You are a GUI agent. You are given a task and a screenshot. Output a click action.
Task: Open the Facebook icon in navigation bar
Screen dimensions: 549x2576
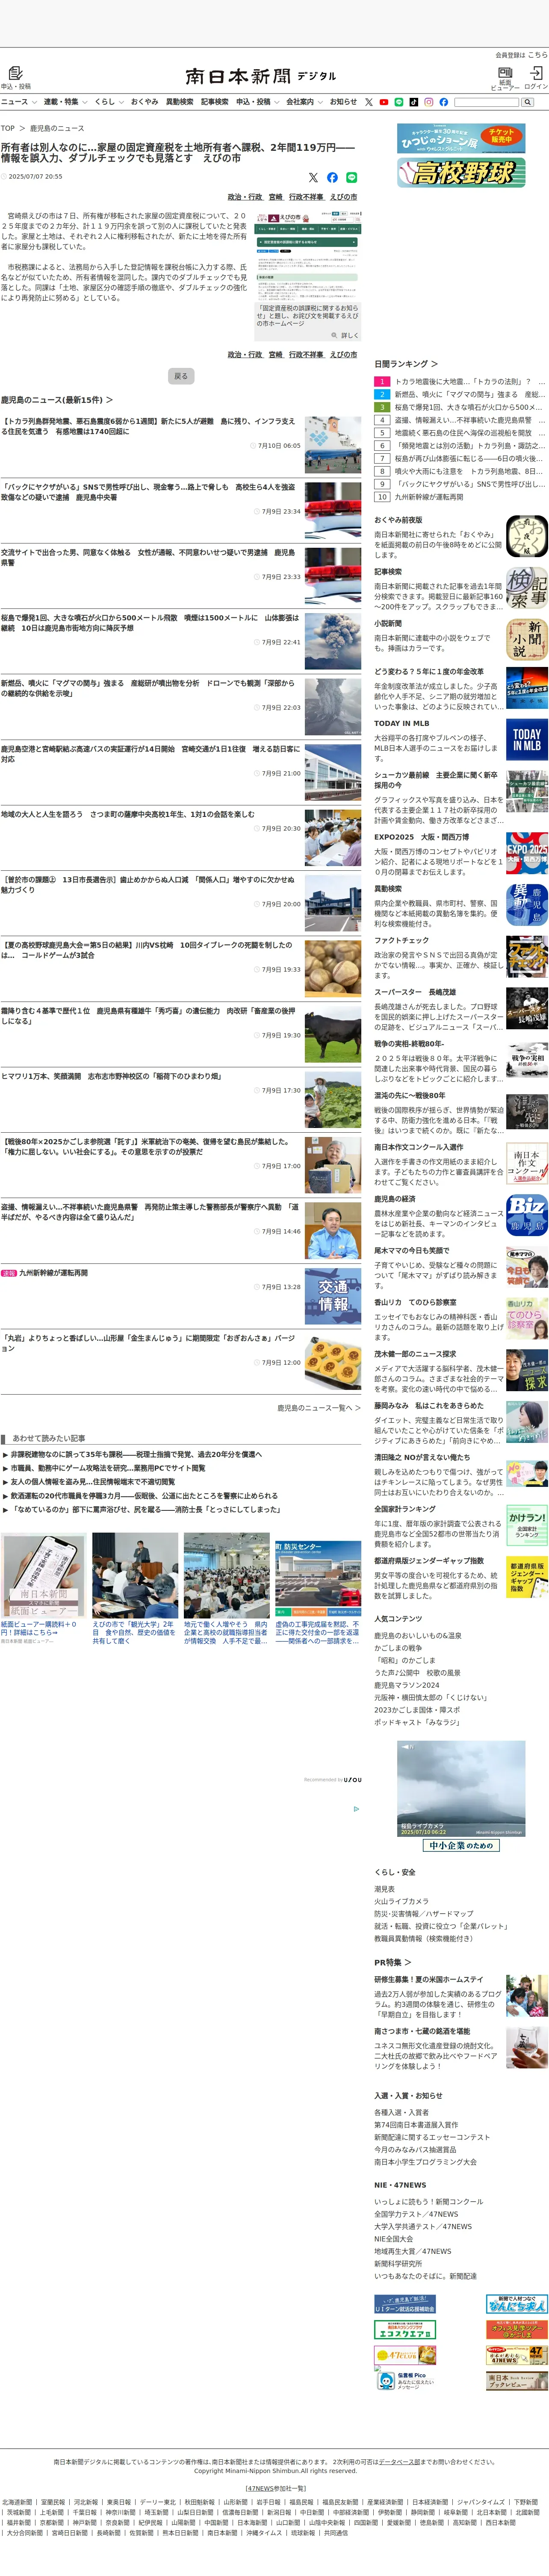click(x=443, y=102)
